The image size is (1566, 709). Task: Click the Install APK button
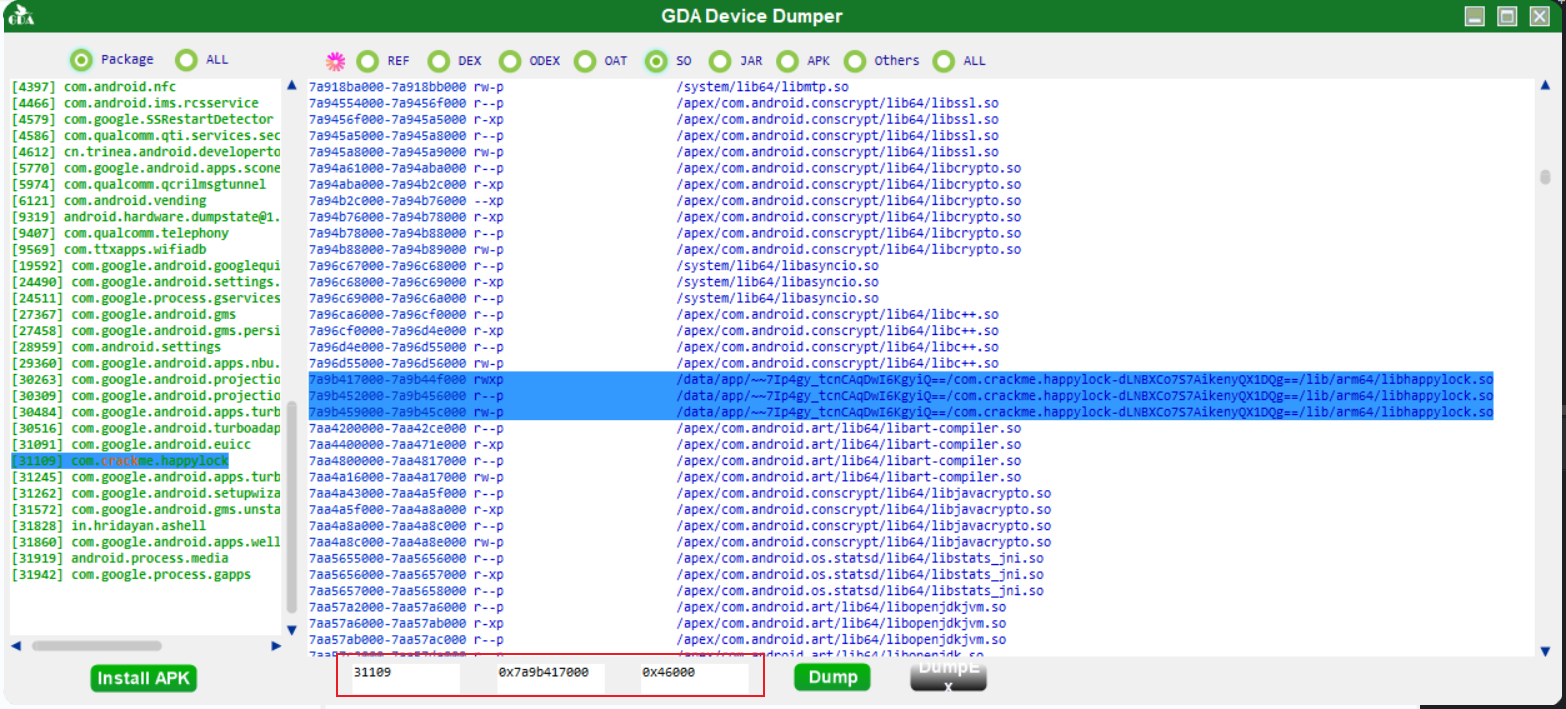tap(144, 677)
